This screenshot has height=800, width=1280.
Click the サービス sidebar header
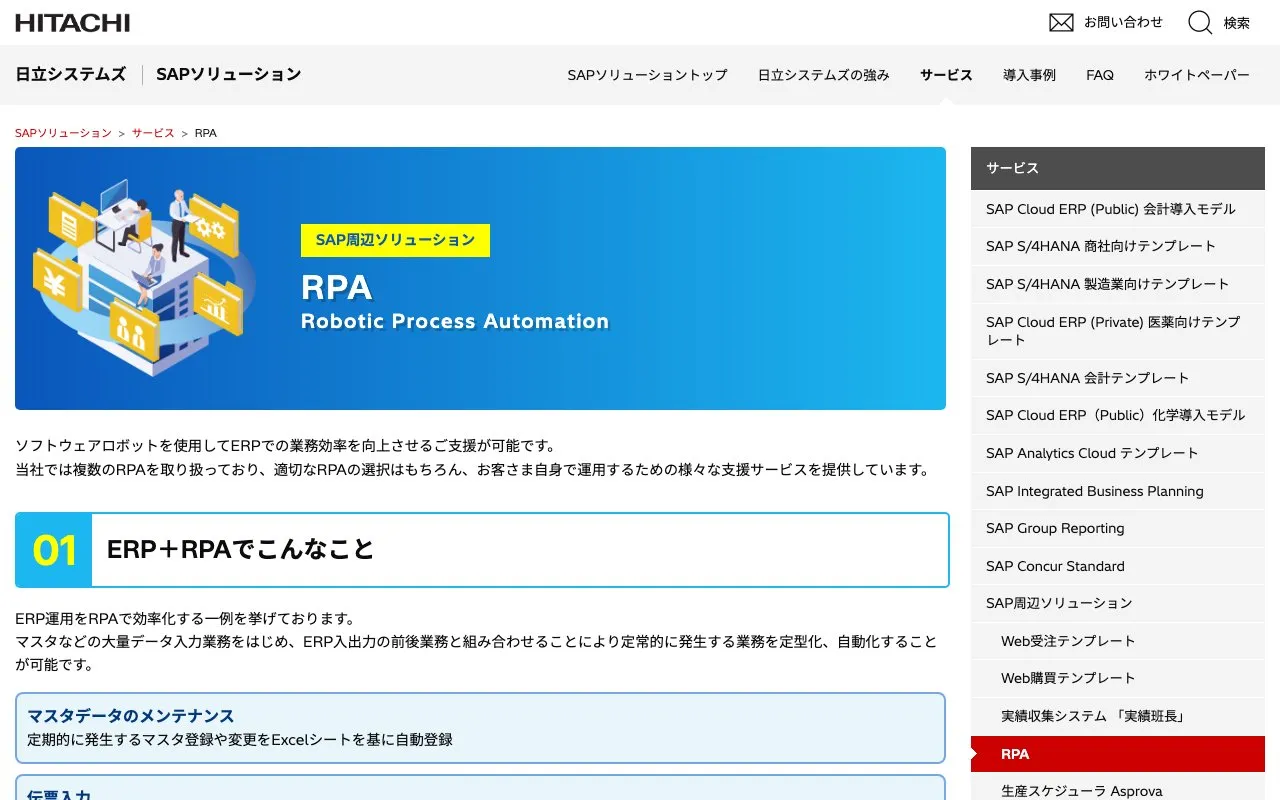pos(1118,168)
